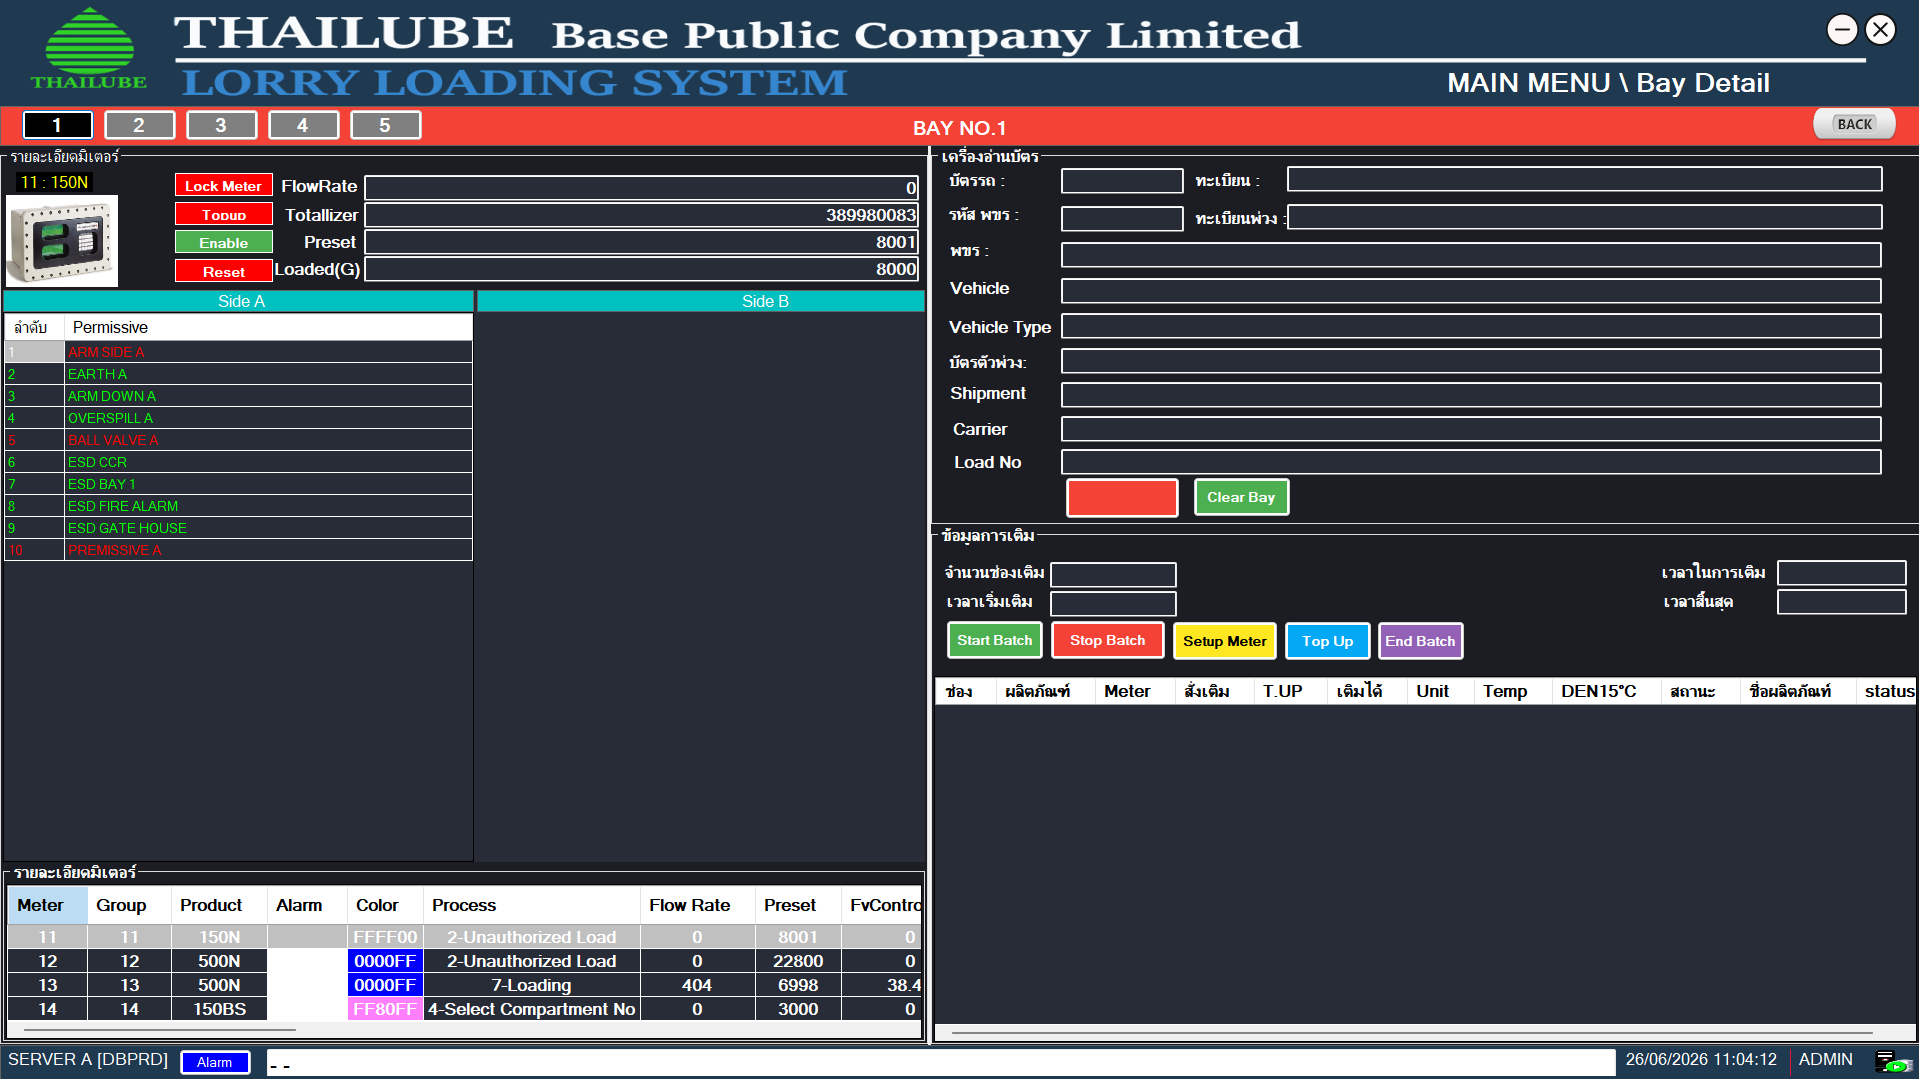Click the green Enable button
This screenshot has height=1079, width=1919.
point(223,243)
